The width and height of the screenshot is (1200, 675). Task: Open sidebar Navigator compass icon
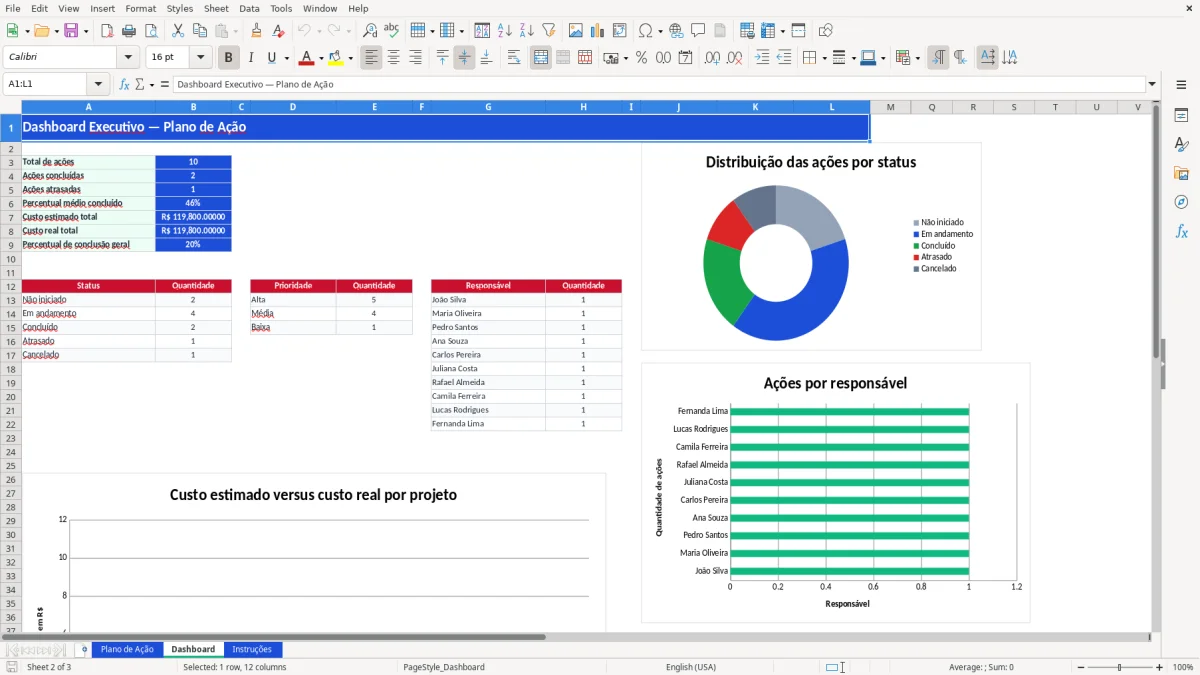click(1181, 203)
